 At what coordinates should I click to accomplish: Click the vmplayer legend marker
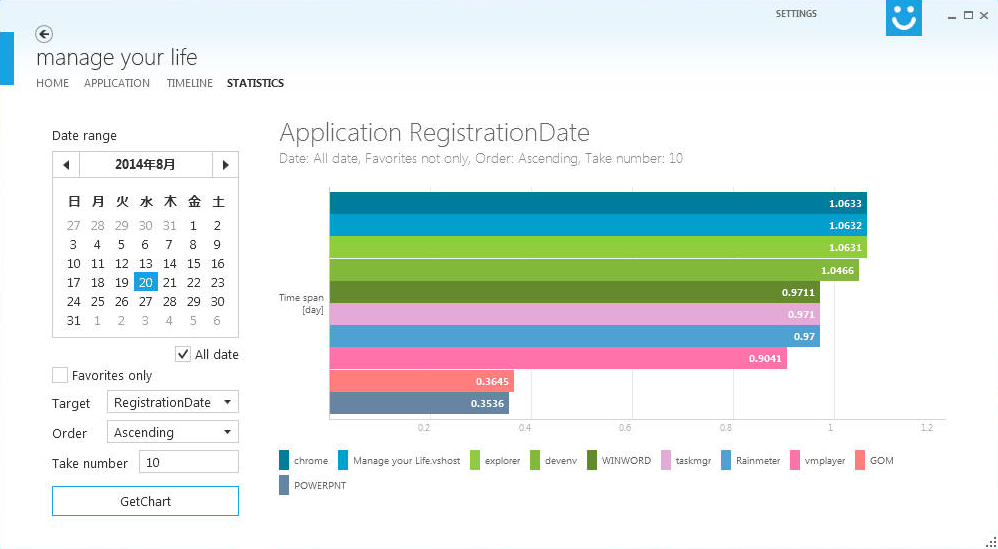click(x=795, y=461)
